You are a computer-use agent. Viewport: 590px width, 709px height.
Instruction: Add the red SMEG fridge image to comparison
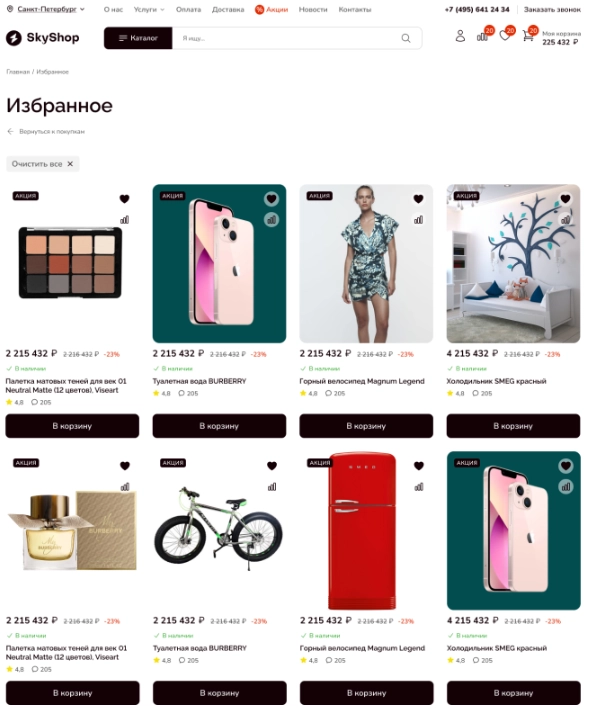pos(419,487)
